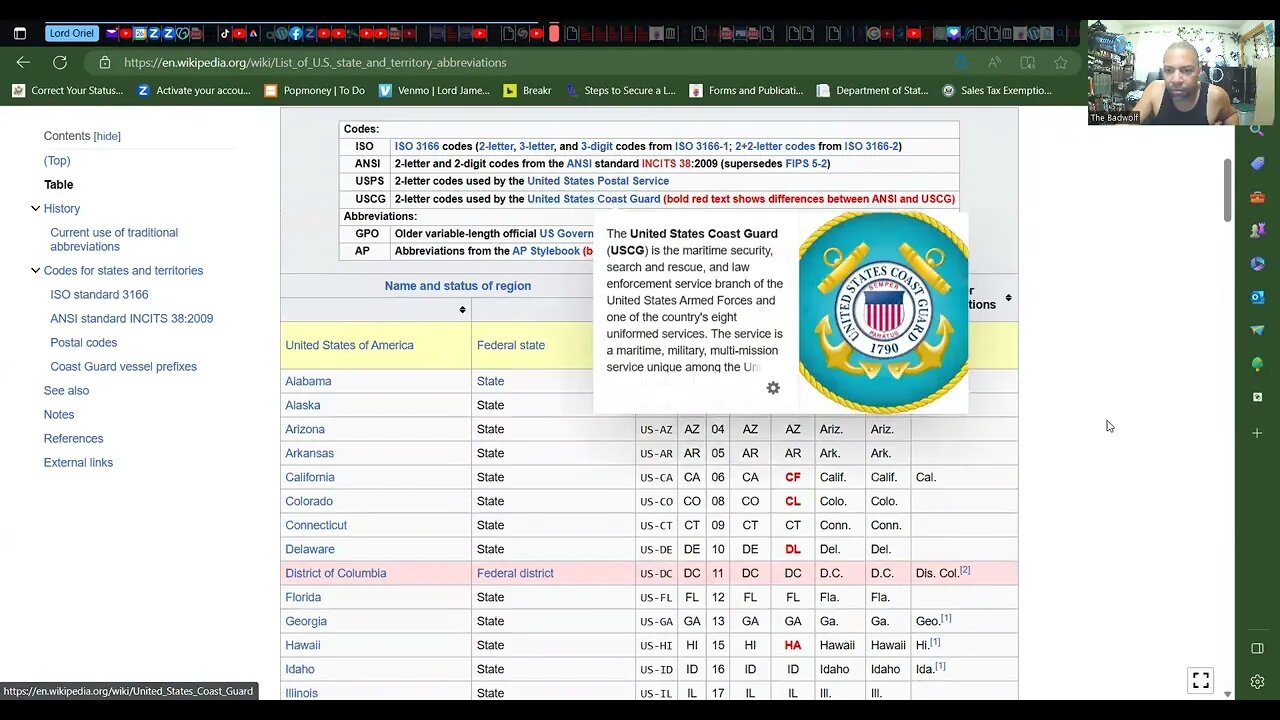Viewport: 1280px width, 720px height.
Task: Add this page to favorites star
Action: (x=1061, y=62)
